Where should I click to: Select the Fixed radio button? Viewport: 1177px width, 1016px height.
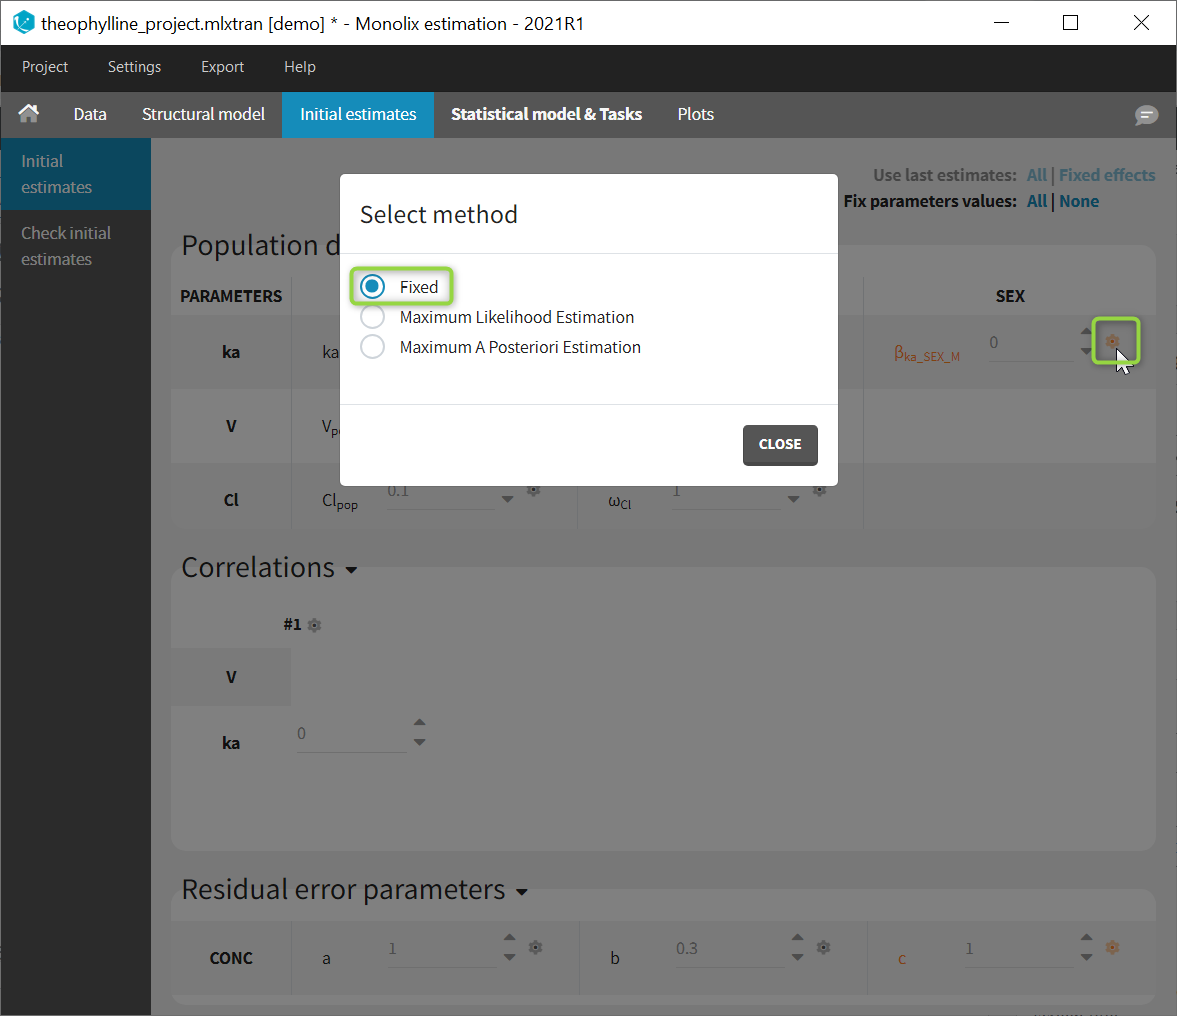click(x=373, y=287)
